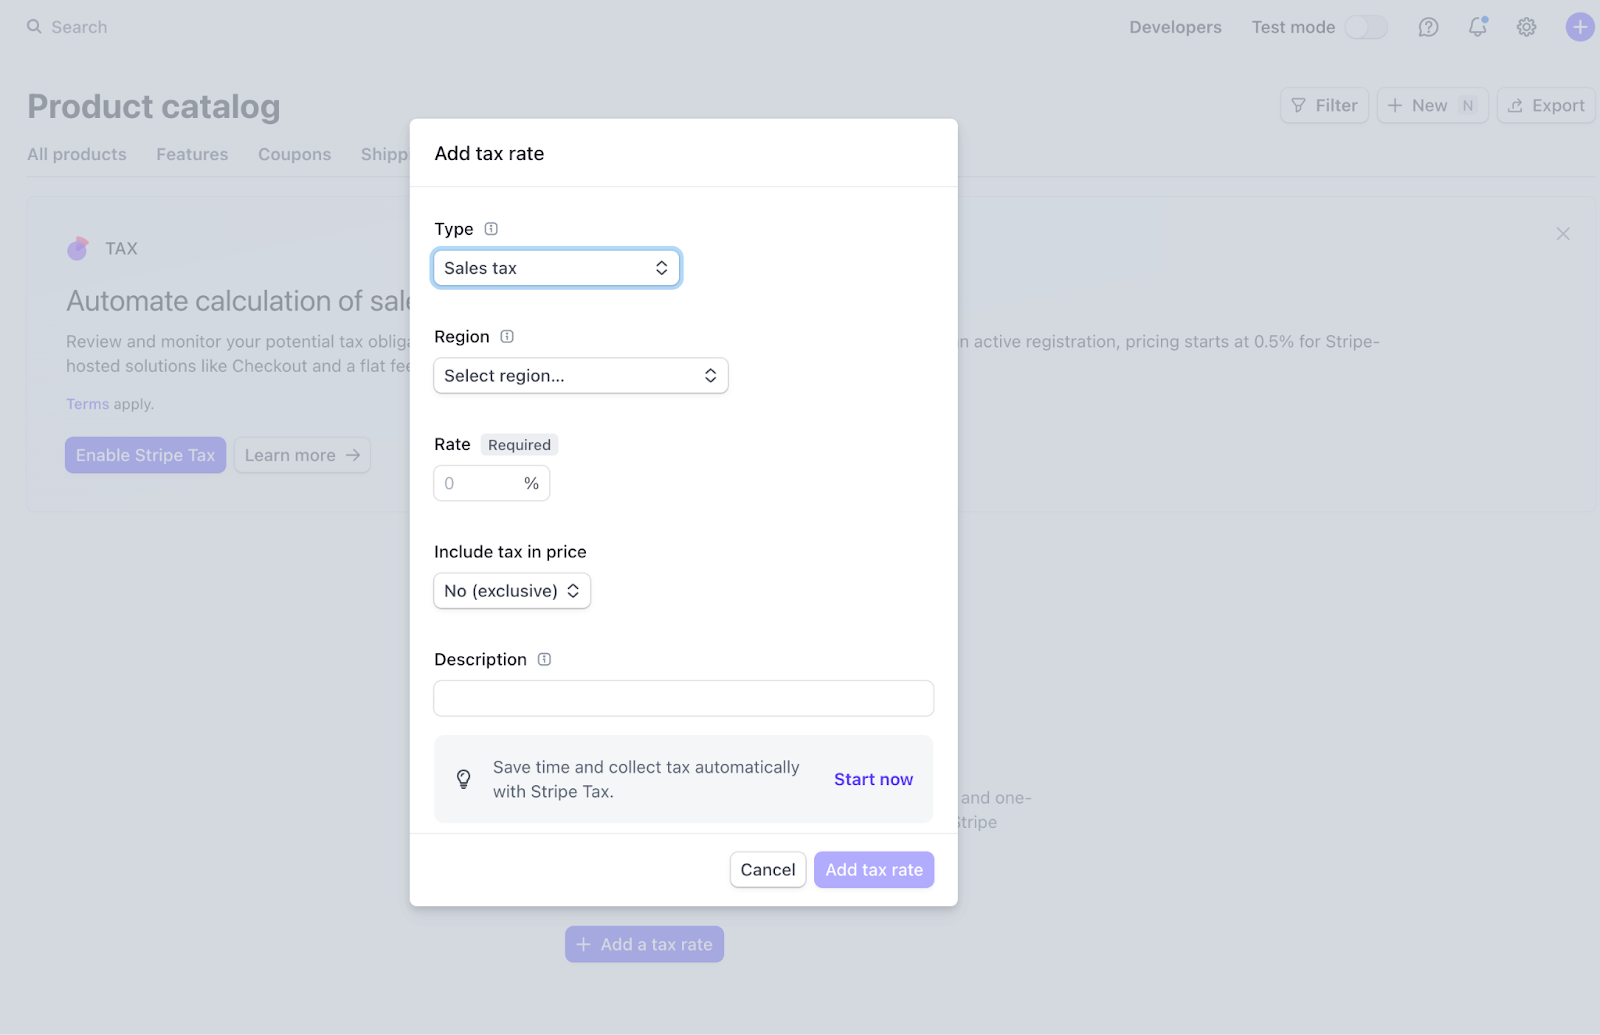Switch to the Coupons tab
1600x1035 pixels.
tap(294, 154)
